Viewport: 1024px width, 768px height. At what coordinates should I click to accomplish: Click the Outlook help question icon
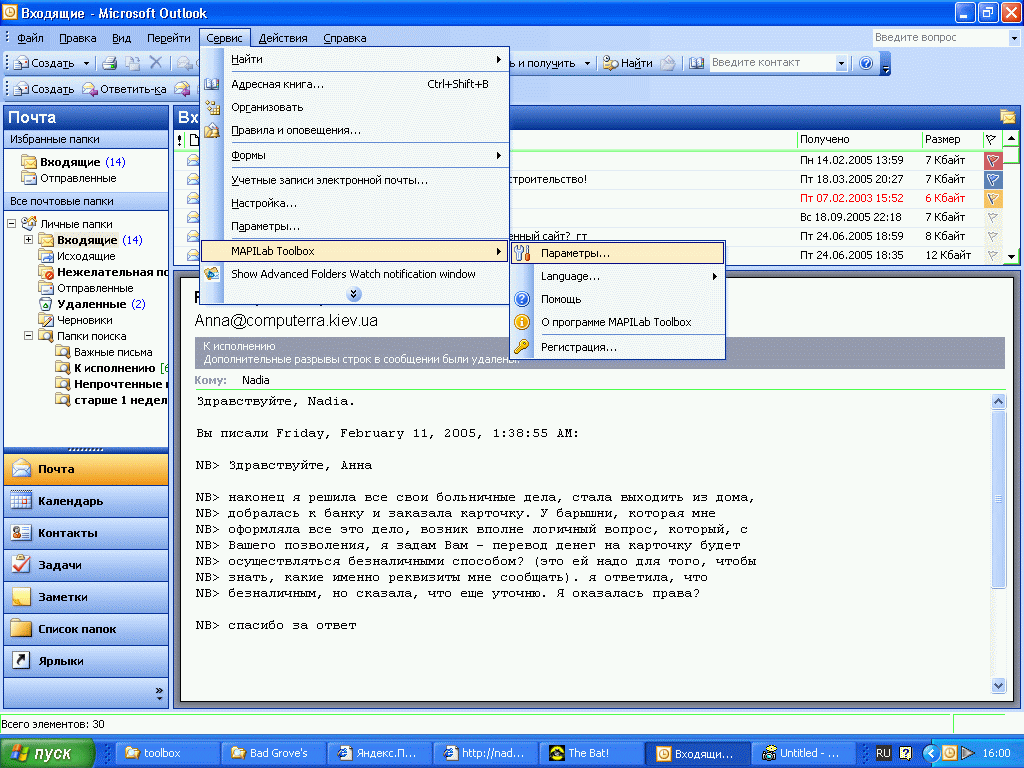(866, 63)
